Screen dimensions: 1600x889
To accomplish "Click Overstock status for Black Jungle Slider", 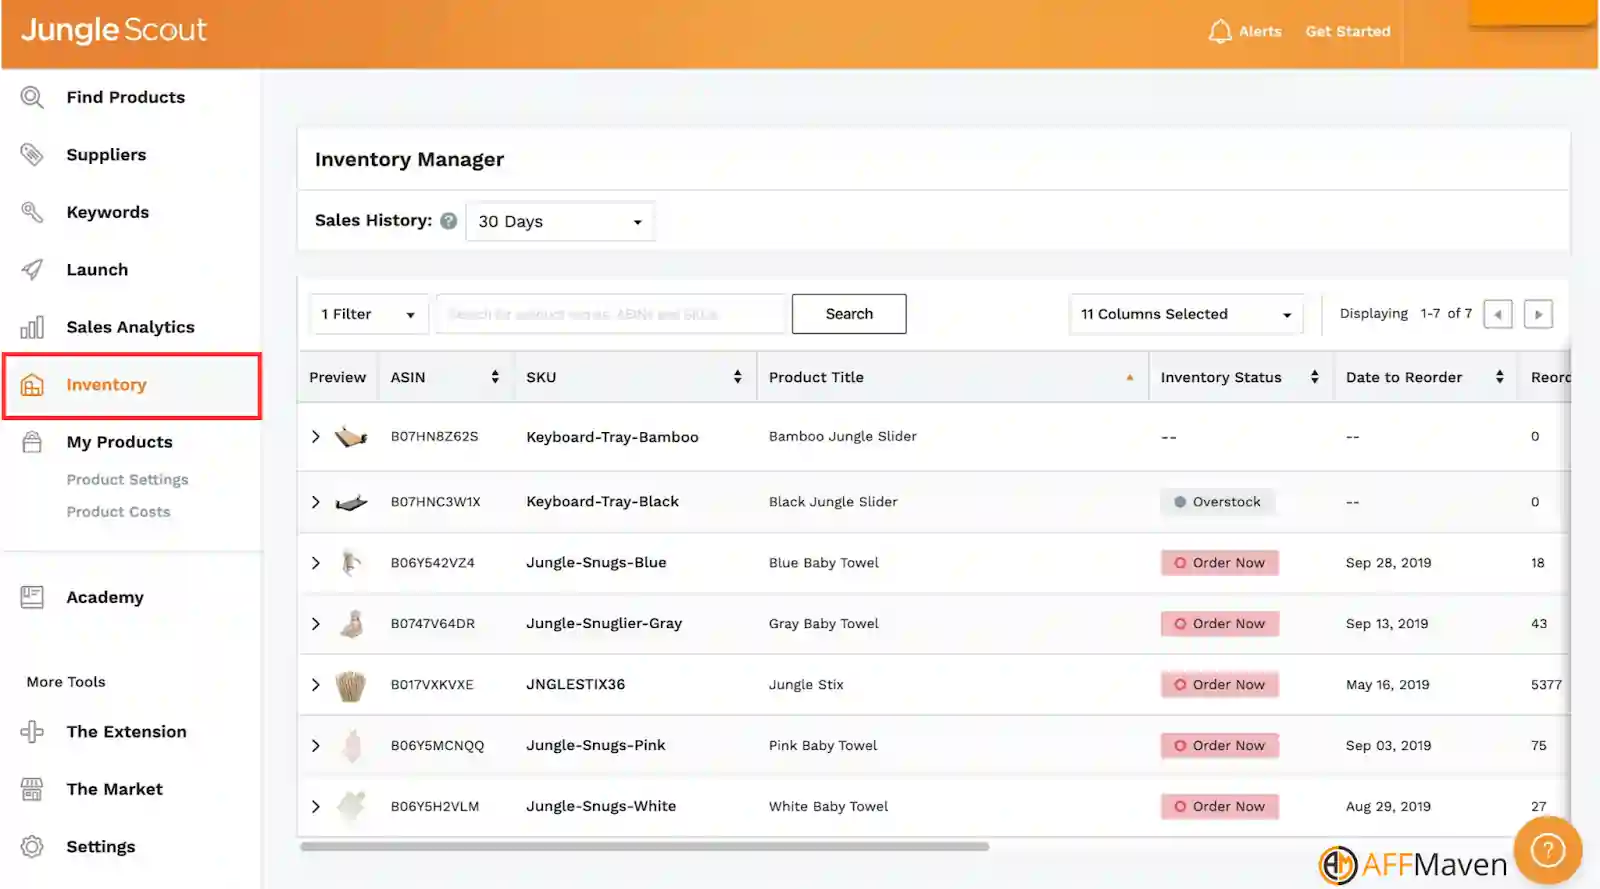I will (1218, 502).
